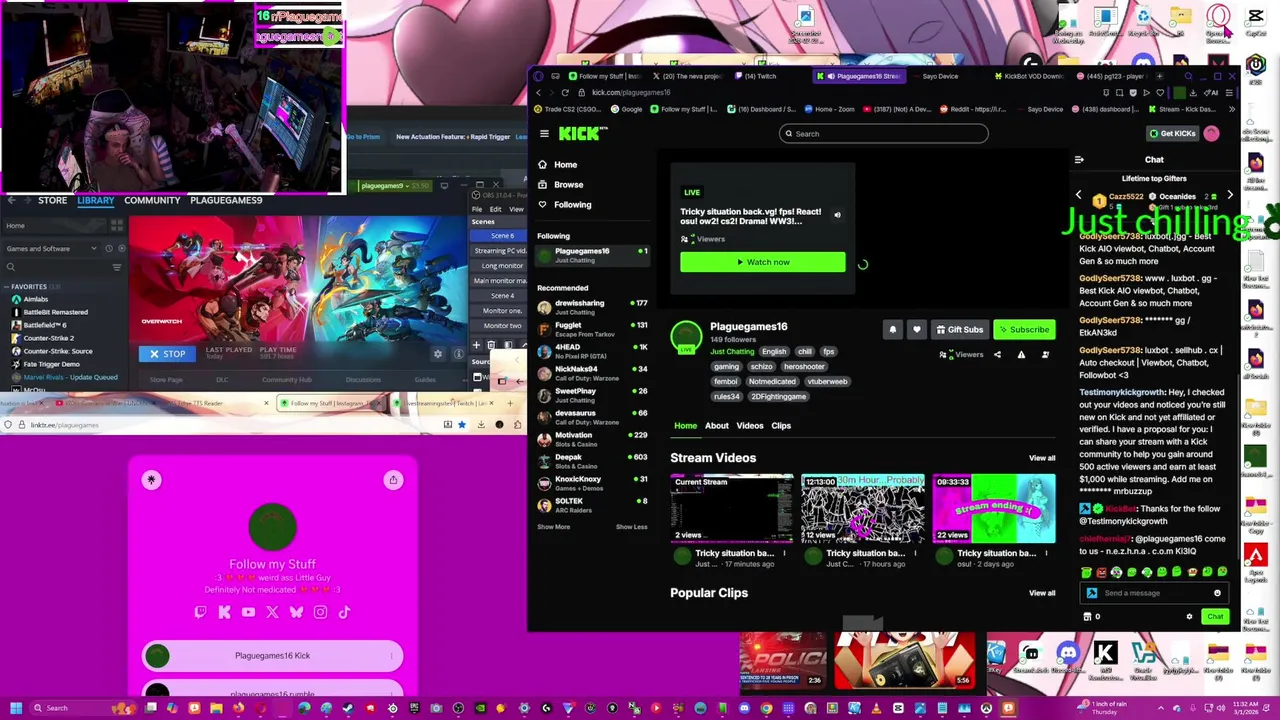Viewport: 1280px width, 720px height.
Task: Click the report warning triangle icon
Action: tap(1021, 355)
